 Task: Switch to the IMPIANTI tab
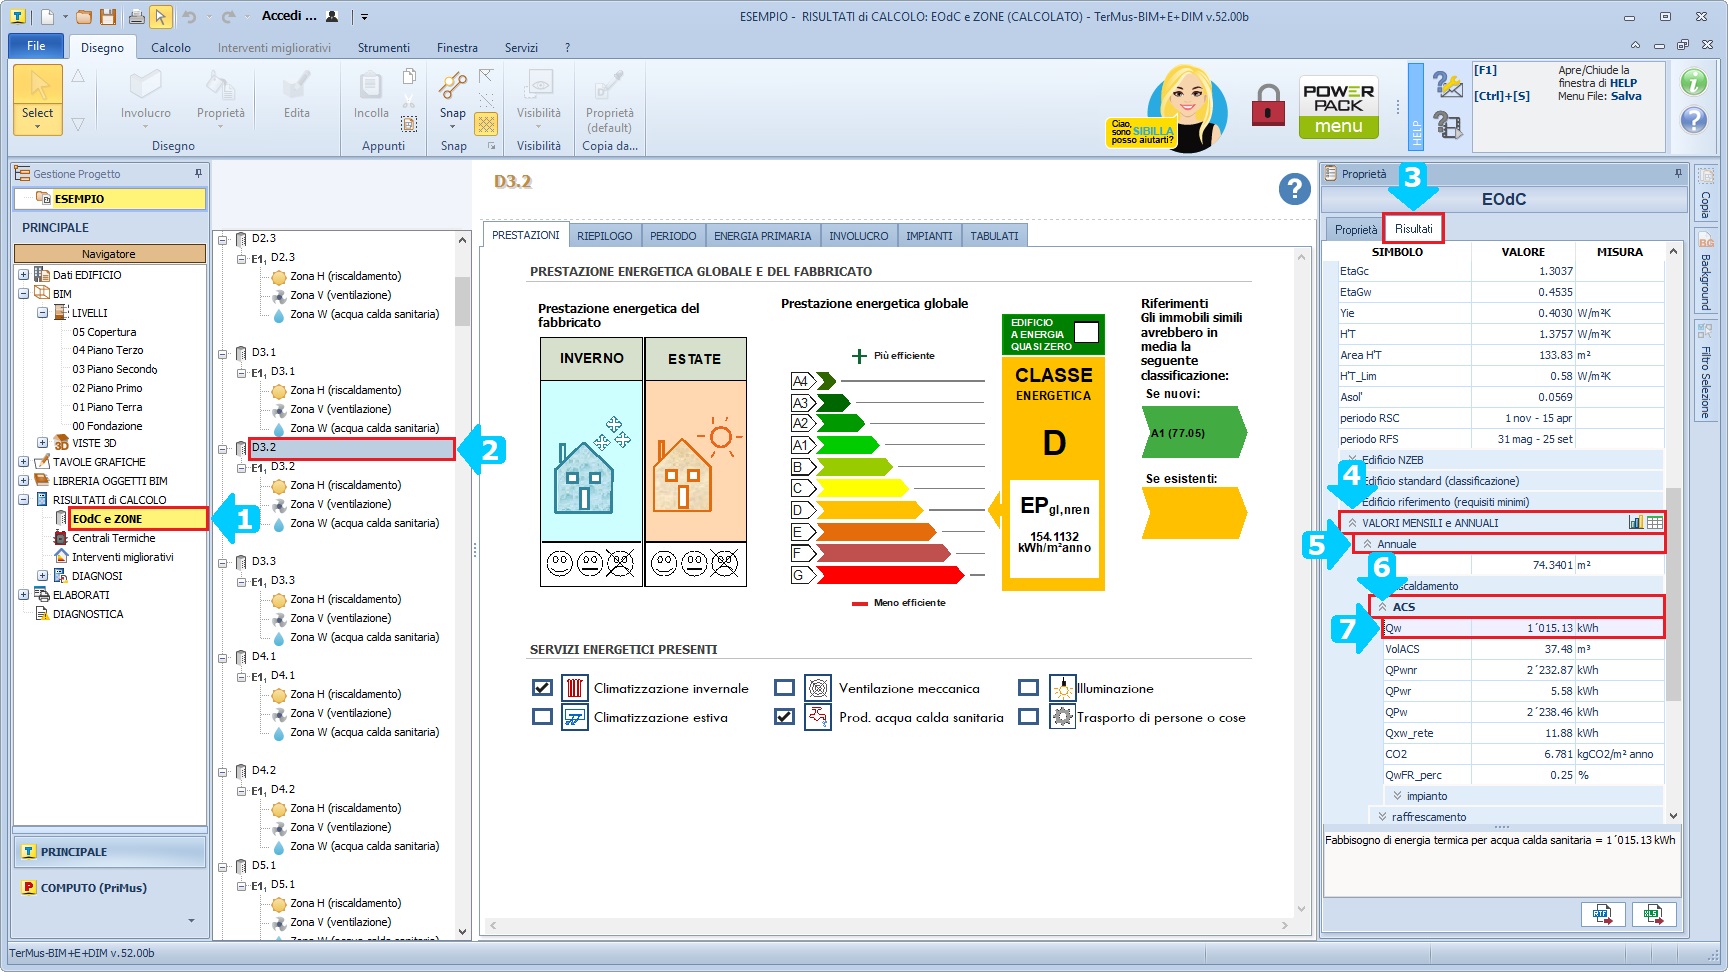coord(929,236)
